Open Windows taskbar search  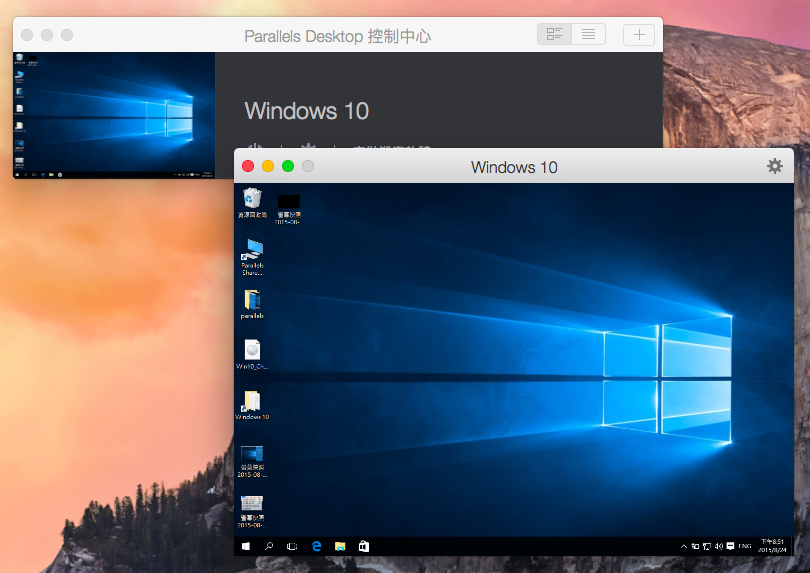[x=269, y=546]
